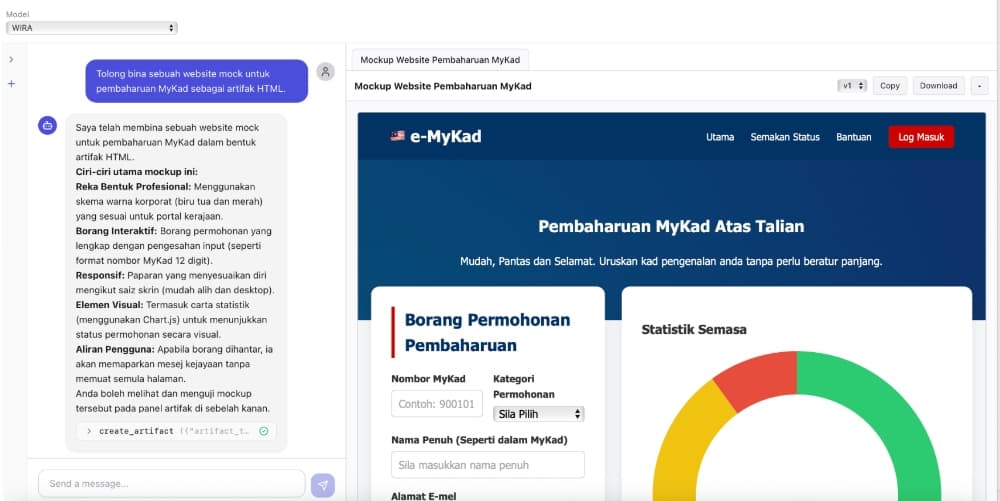1000x501 pixels.
Task: Switch to Mockup Website Pembaharuan MyKad tab
Action: [440, 60]
